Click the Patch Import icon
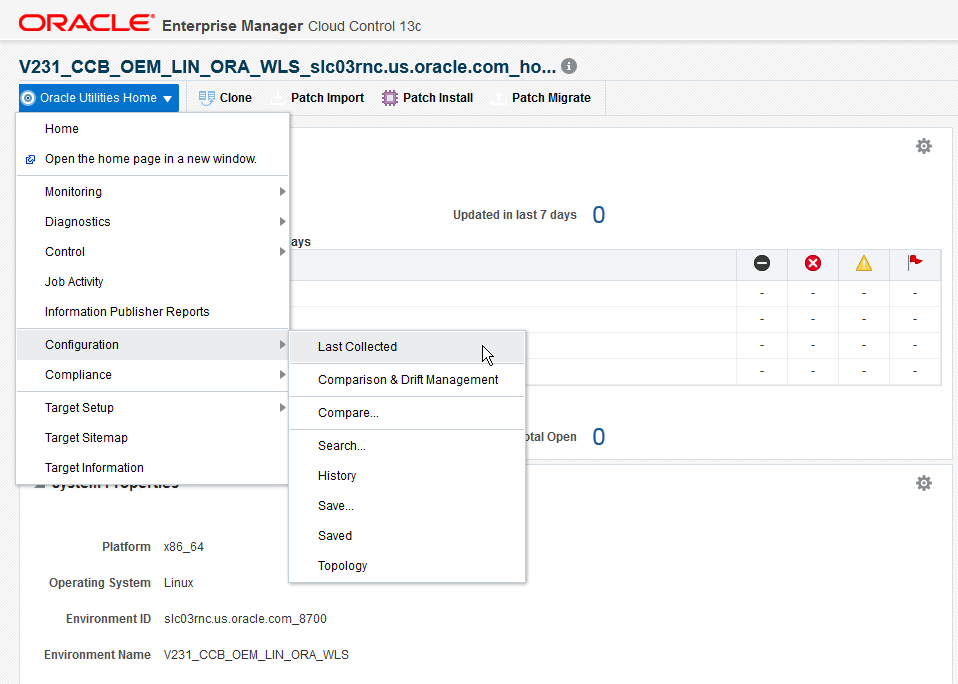 [x=277, y=98]
